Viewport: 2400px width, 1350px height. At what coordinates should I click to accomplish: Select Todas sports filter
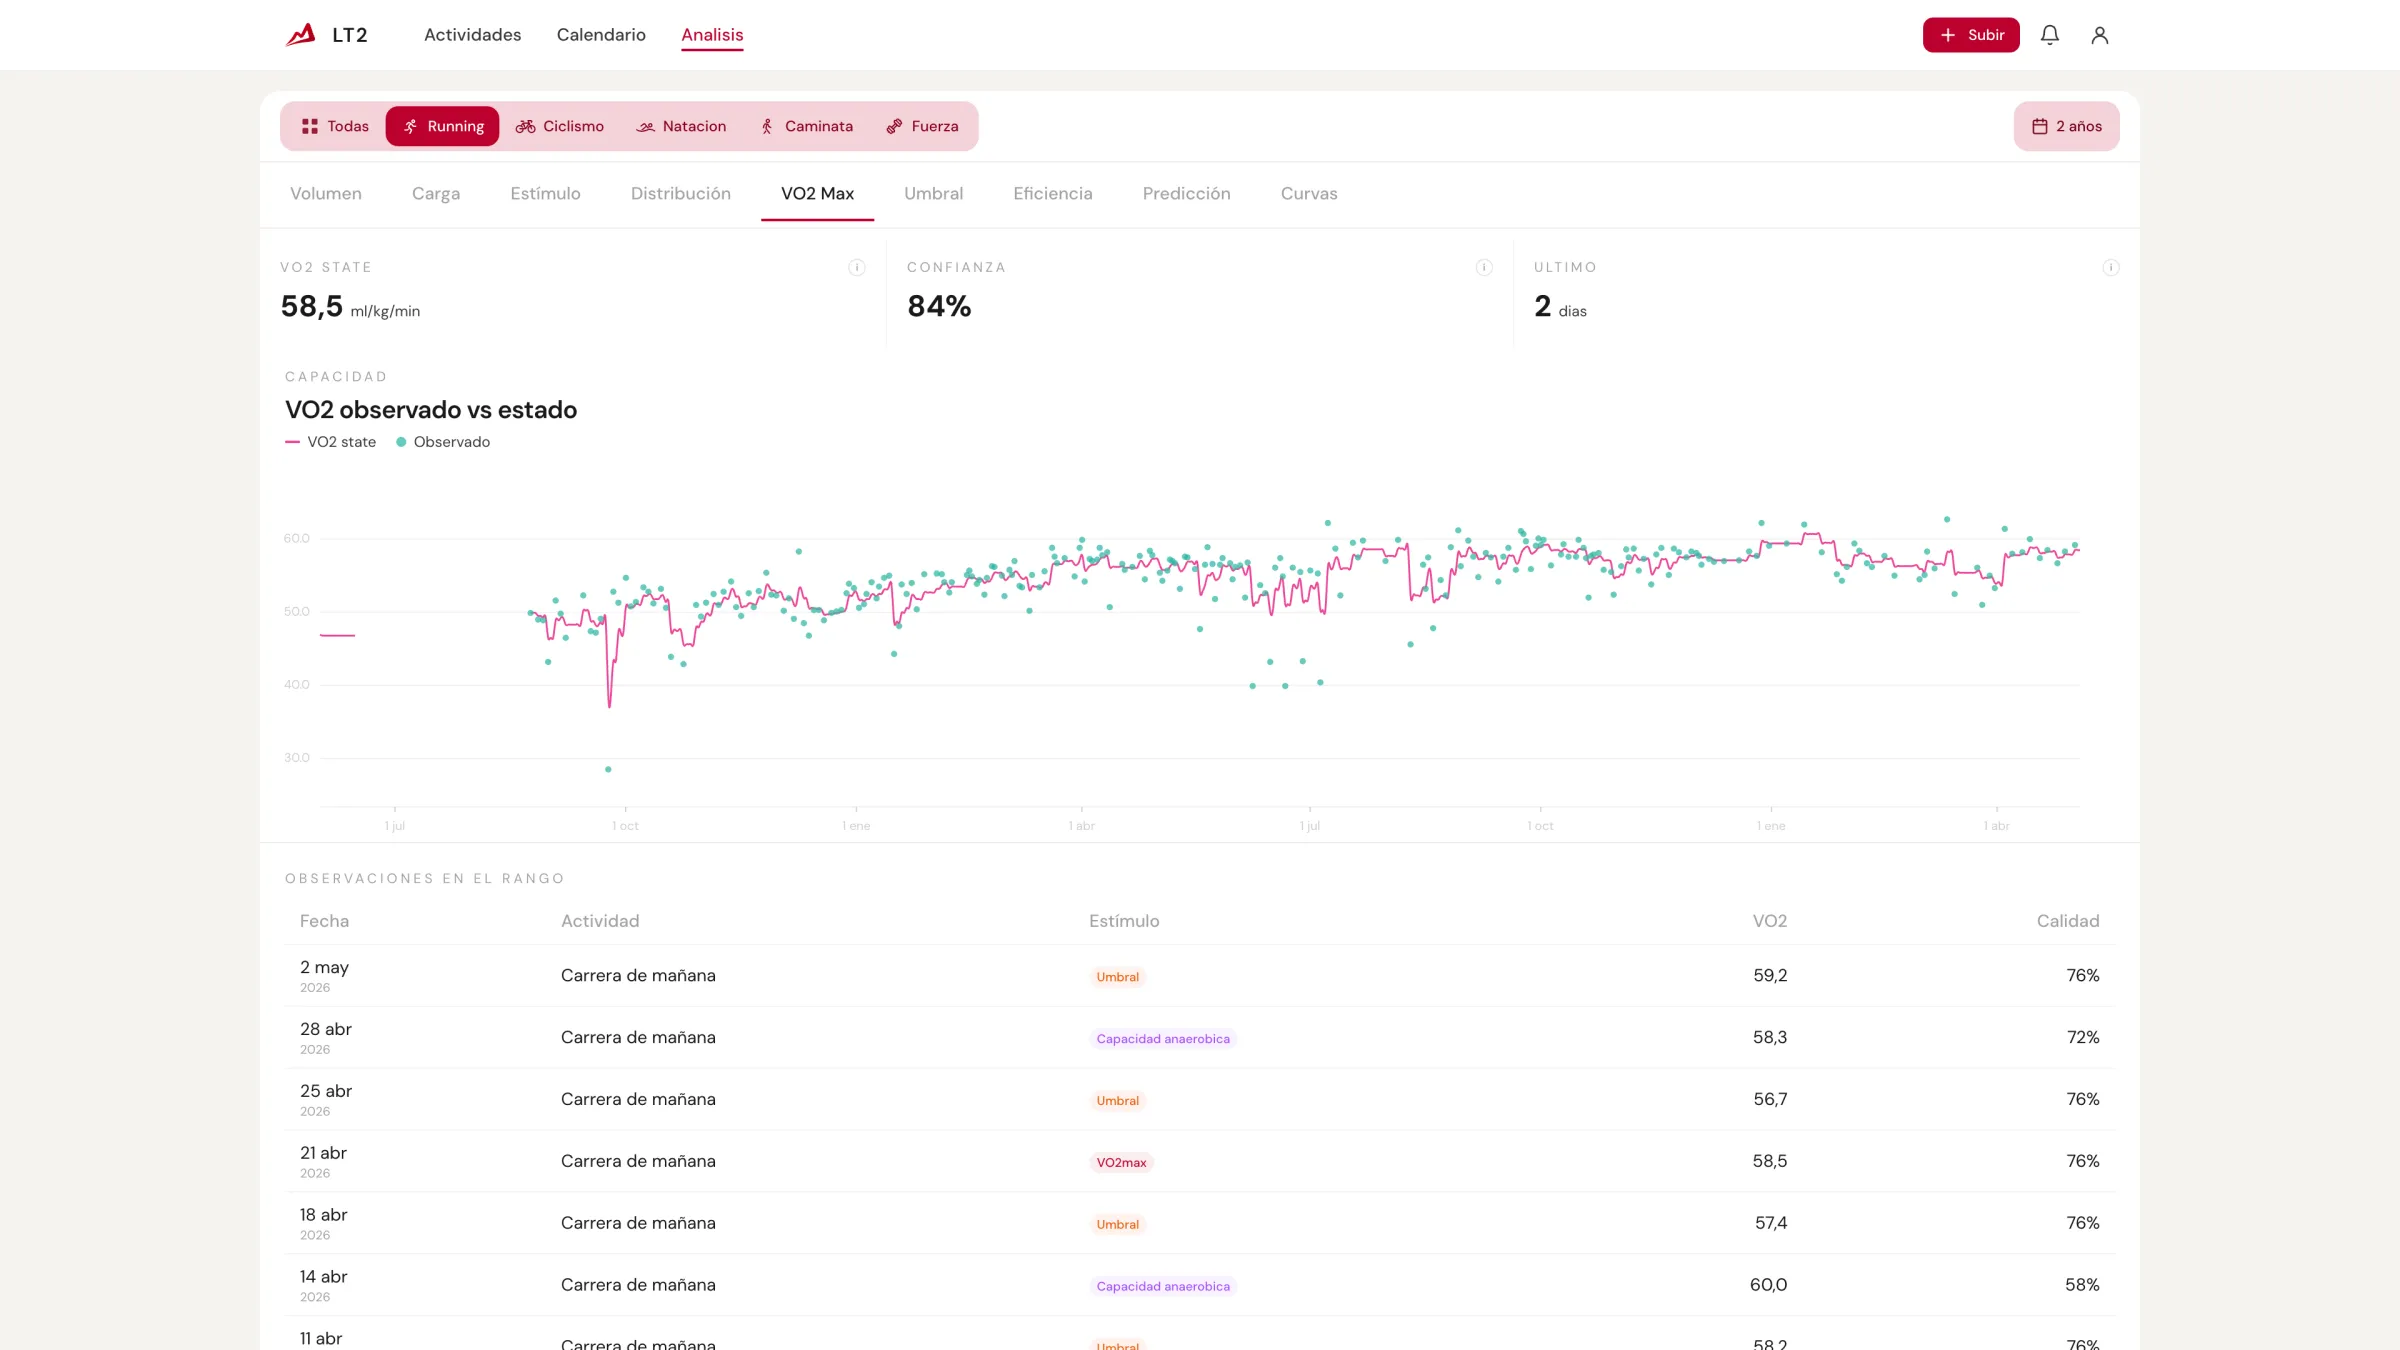pos(335,126)
